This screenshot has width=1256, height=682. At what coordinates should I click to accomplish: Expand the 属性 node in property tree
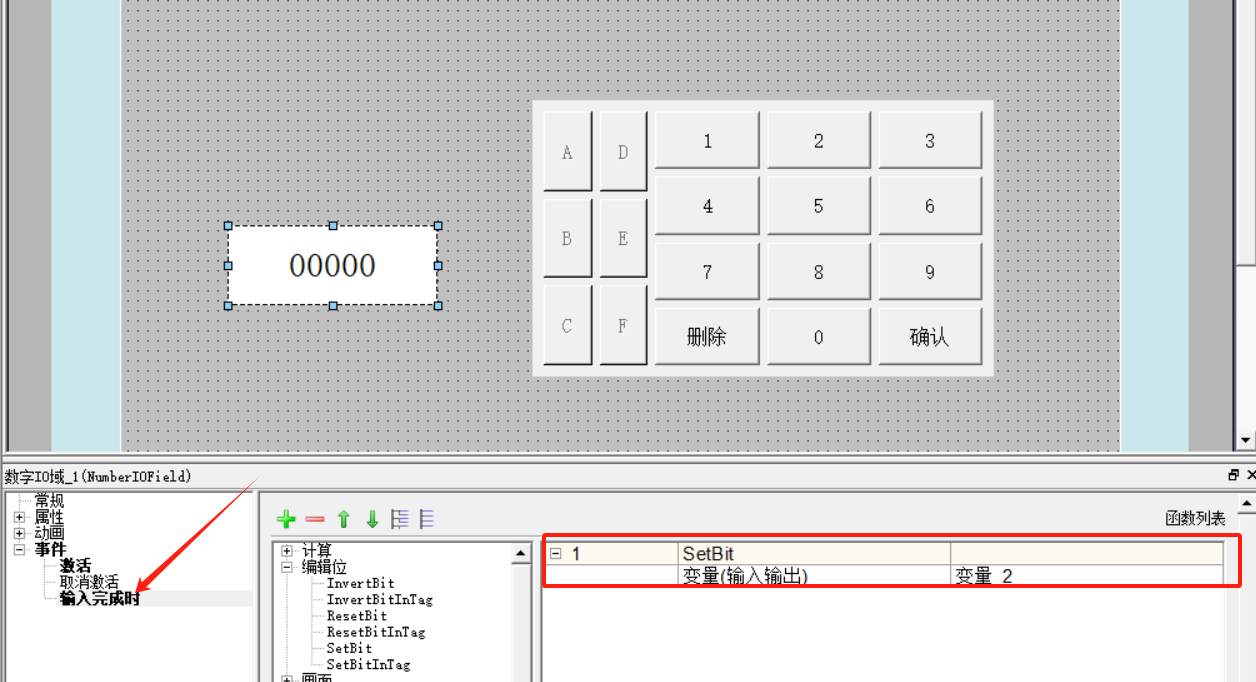[19, 517]
